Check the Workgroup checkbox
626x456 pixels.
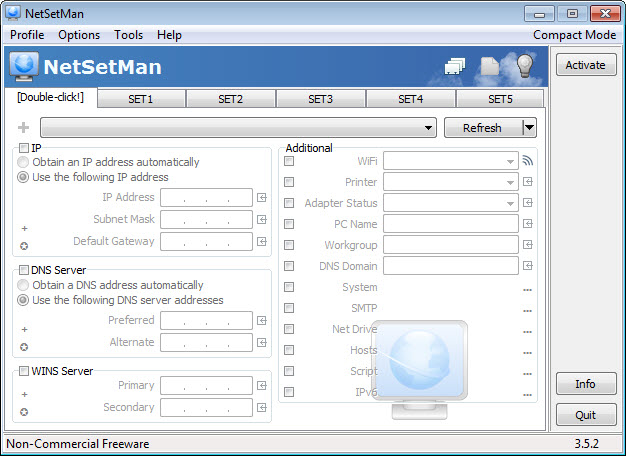289,245
